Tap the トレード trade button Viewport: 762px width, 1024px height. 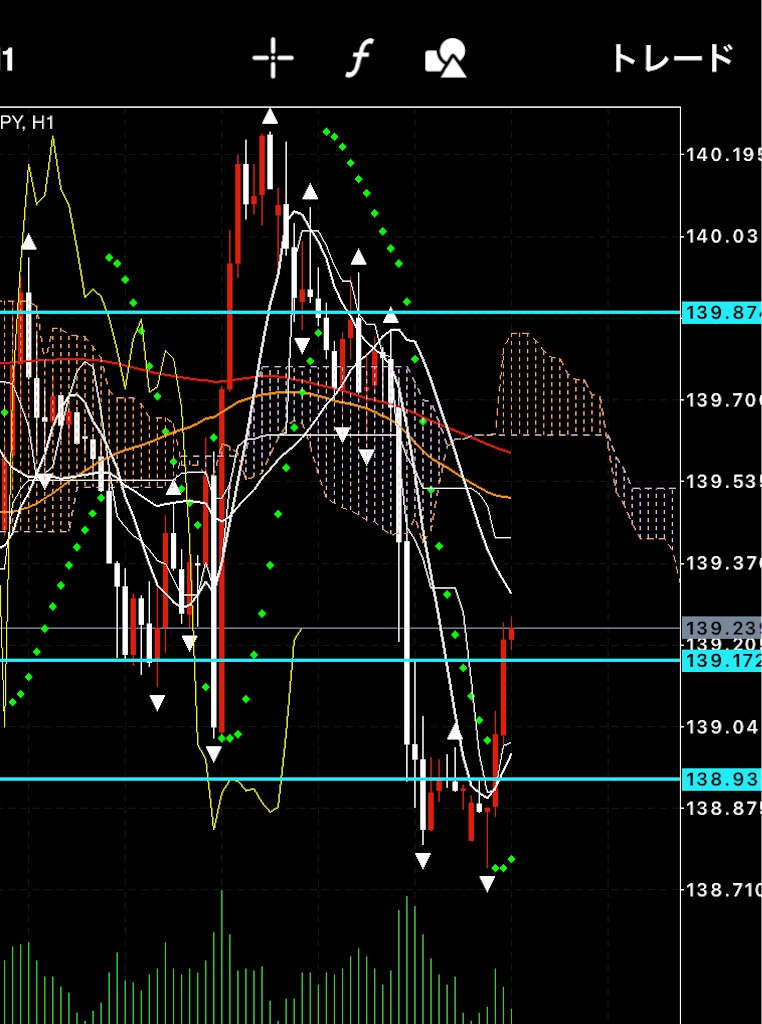coord(673,59)
